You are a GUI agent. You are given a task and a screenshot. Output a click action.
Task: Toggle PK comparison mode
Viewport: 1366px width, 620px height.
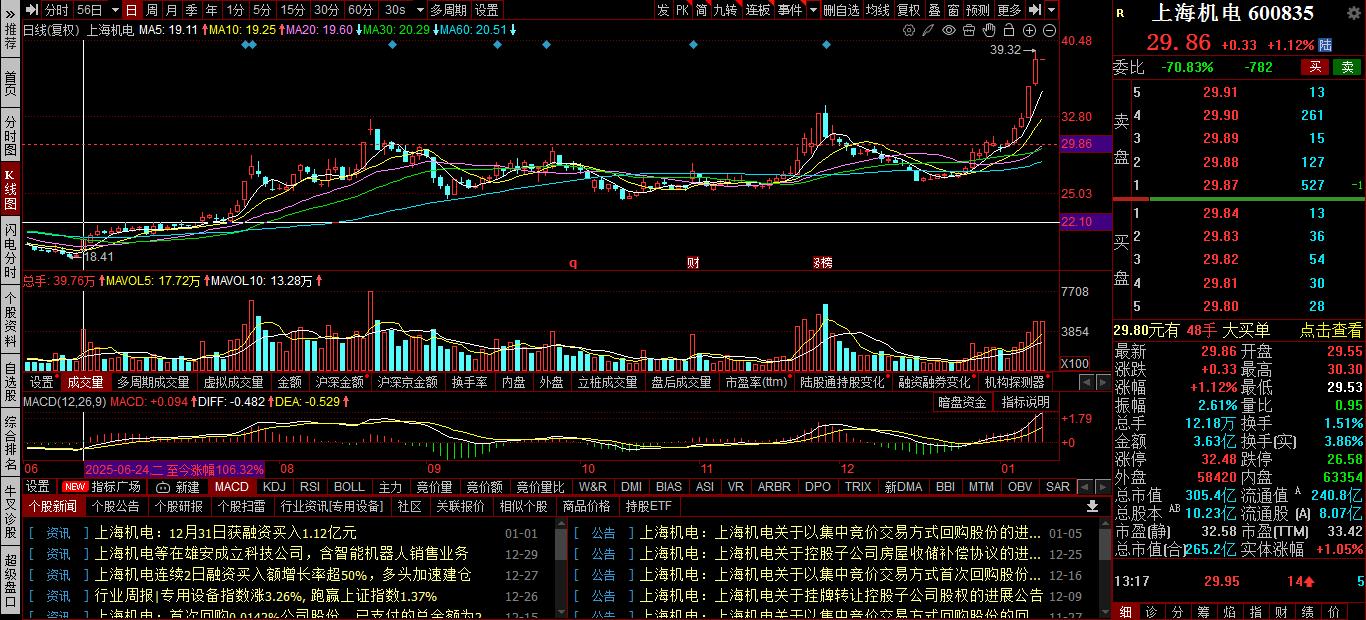tap(682, 10)
